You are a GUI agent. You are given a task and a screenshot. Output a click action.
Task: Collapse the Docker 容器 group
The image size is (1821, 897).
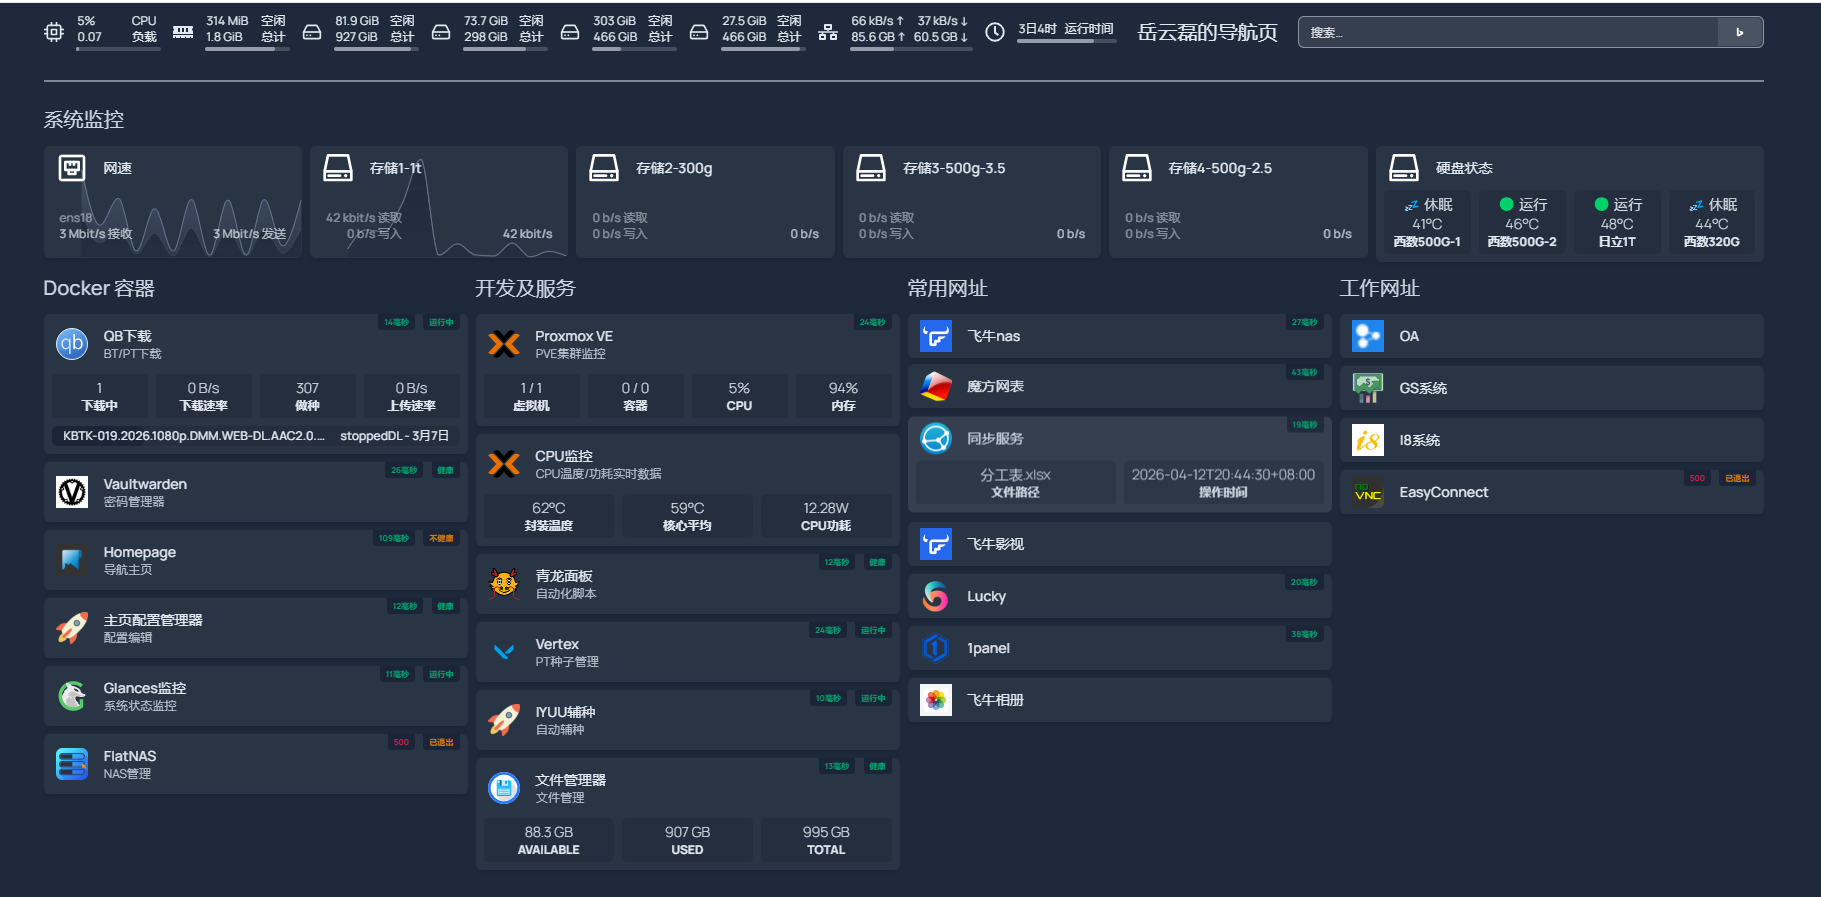[x=99, y=288]
